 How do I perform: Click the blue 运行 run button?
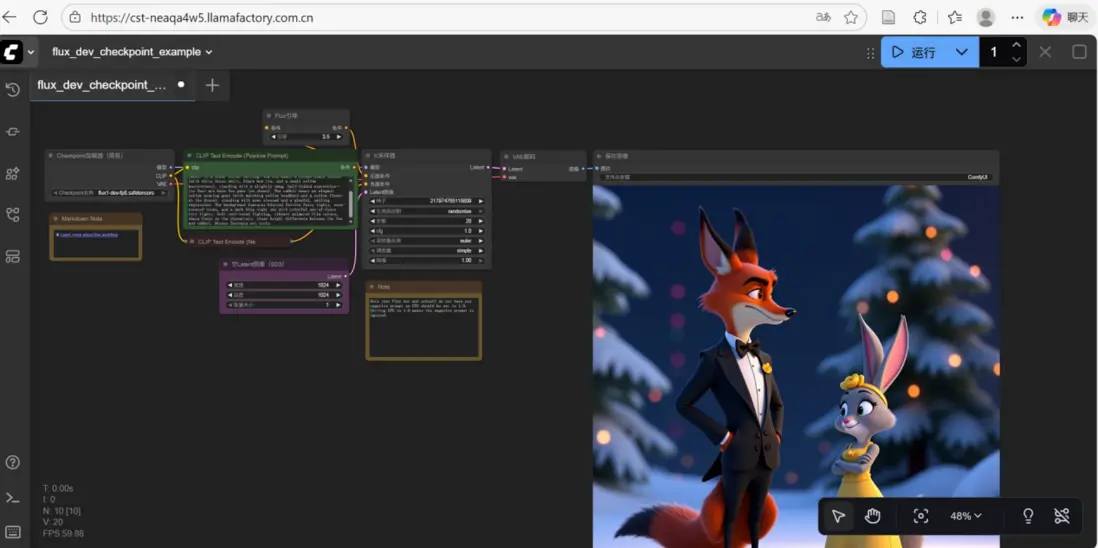pos(914,52)
